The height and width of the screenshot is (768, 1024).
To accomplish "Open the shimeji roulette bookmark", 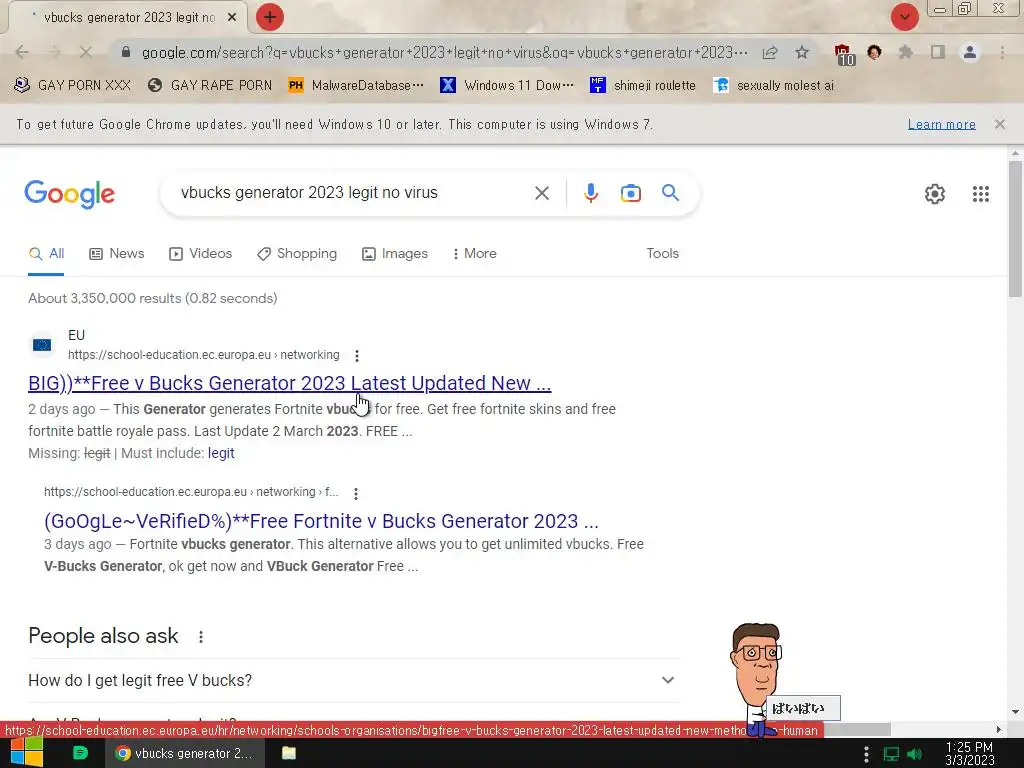I will point(643,86).
